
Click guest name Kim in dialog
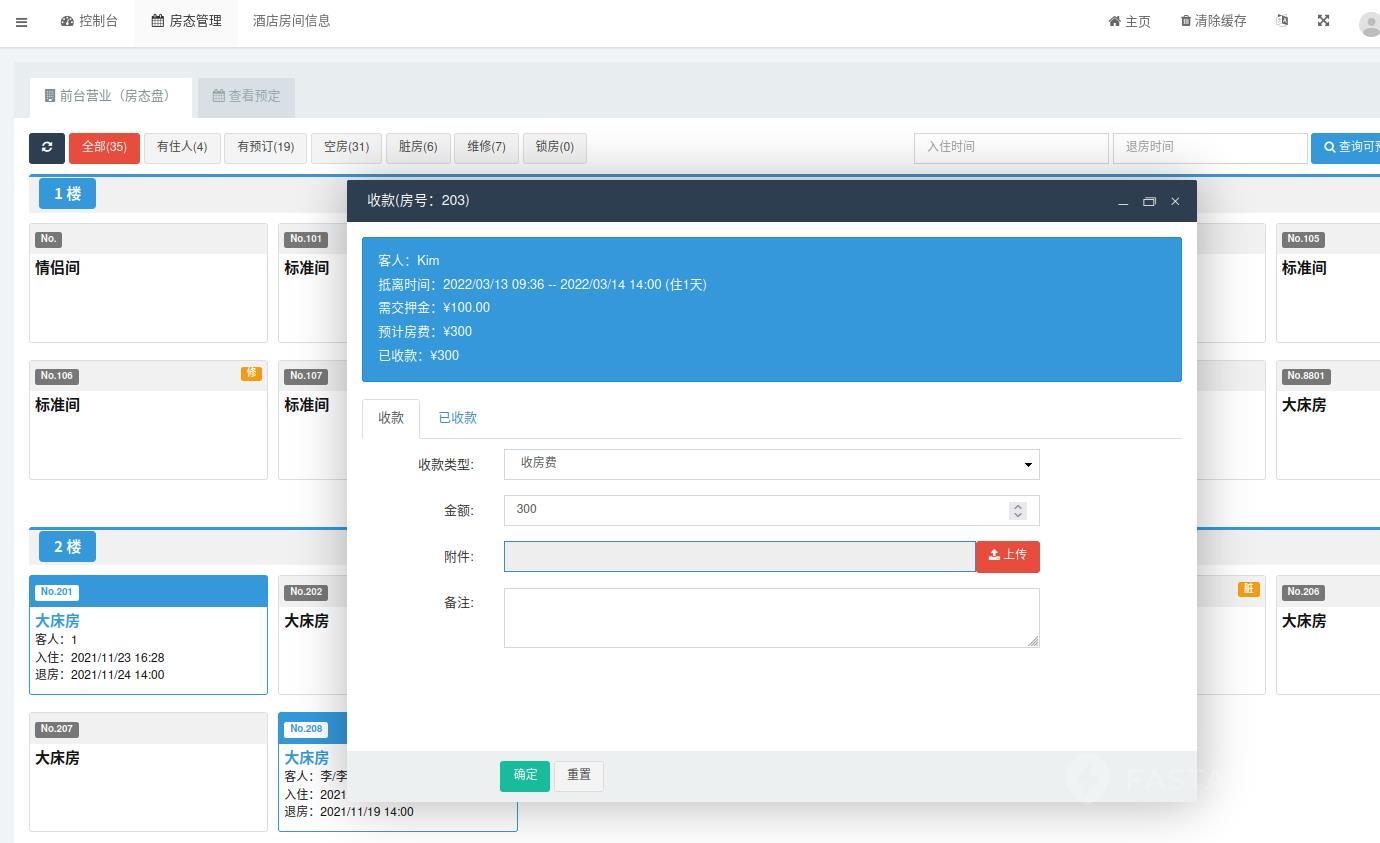428,261
